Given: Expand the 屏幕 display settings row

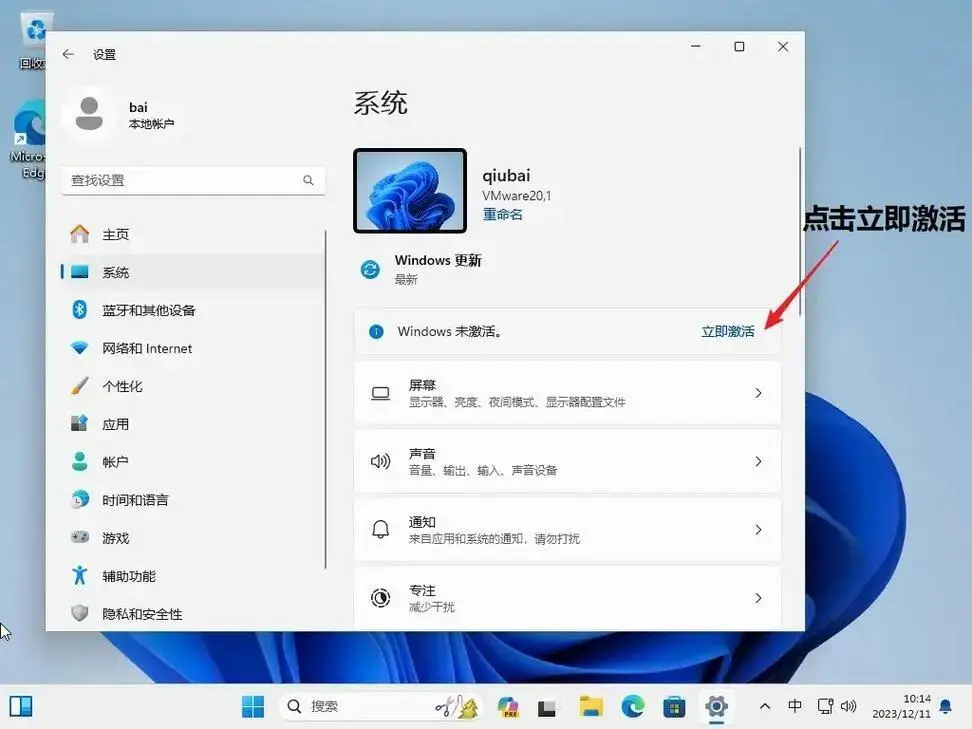Looking at the screenshot, I should 567,393.
